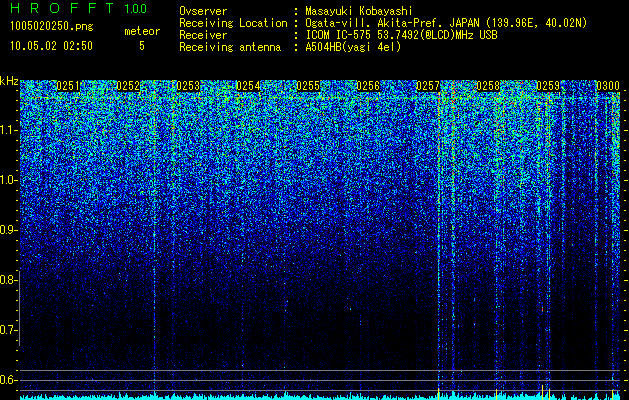Click the Receiving antenna label

coord(230,47)
